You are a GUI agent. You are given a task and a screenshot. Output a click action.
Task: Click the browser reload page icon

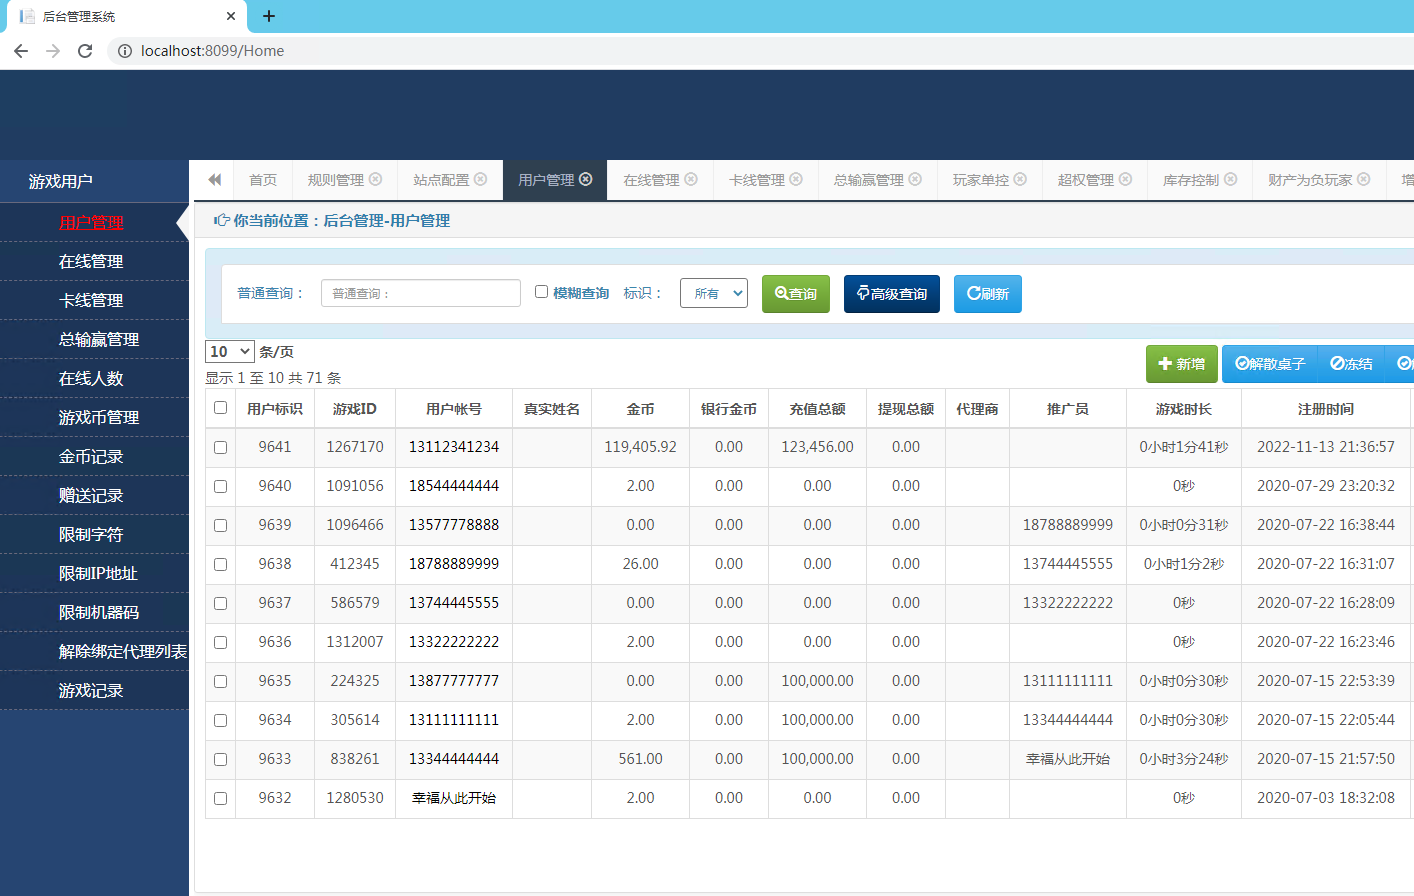point(85,51)
